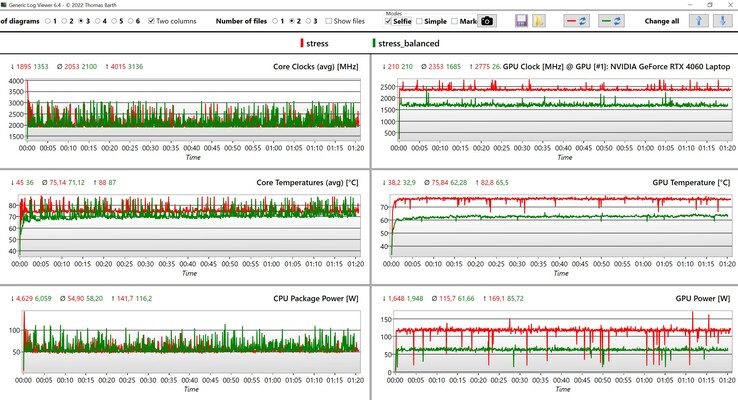The width and height of the screenshot is (738, 400).
Task: Click the CPU Package Power [W] title
Action: click(316, 298)
